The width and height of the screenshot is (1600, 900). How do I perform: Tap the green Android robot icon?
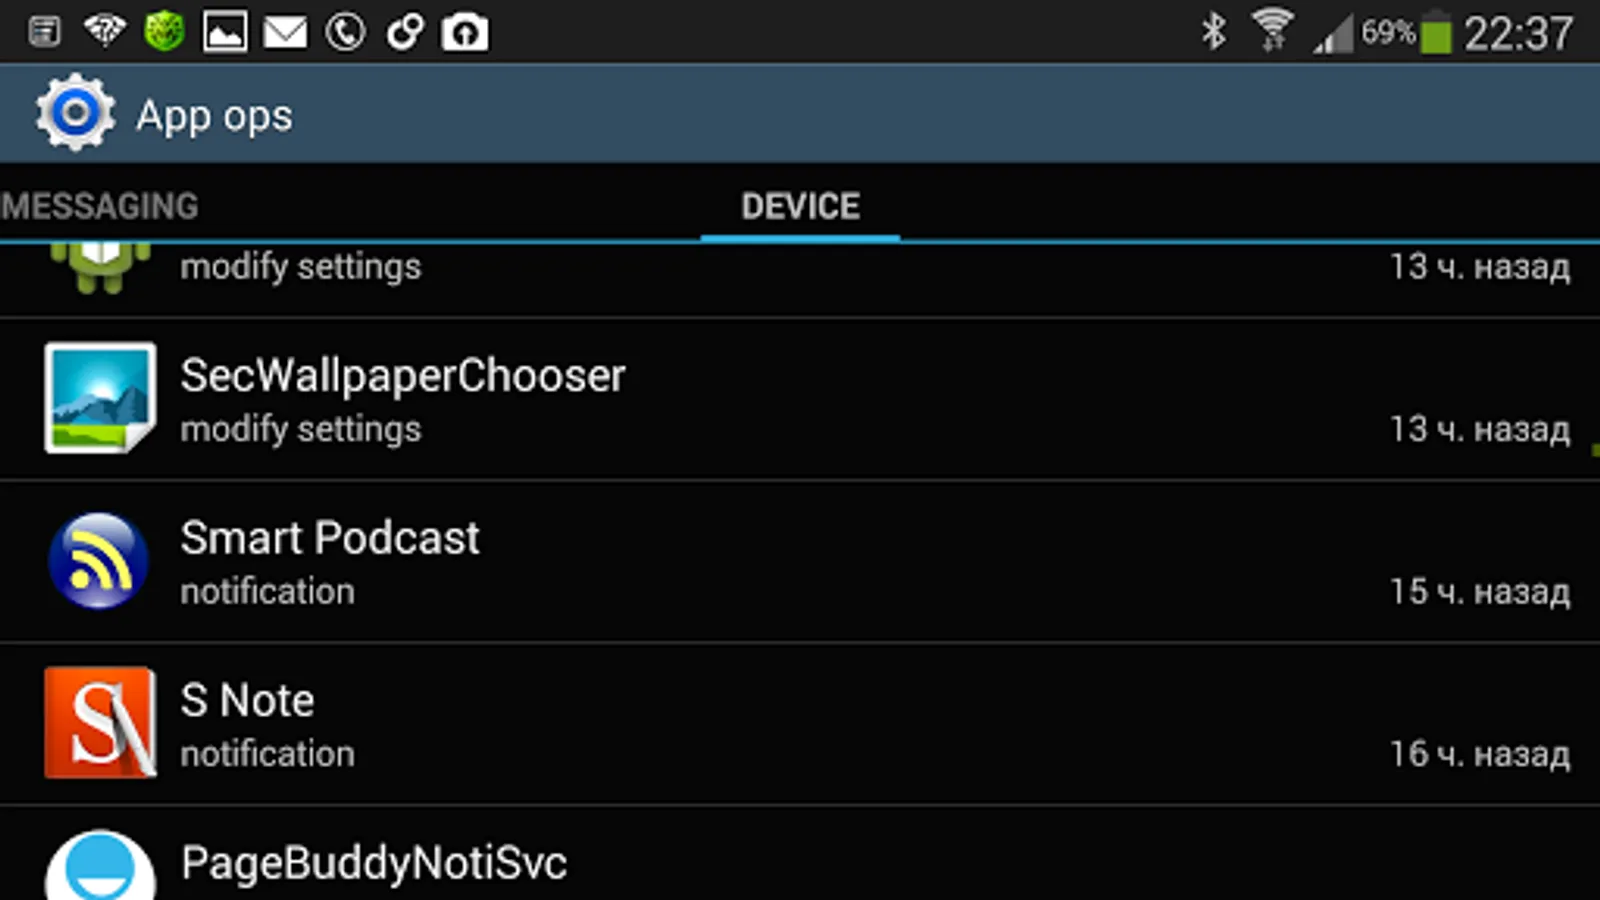pos(100,268)
